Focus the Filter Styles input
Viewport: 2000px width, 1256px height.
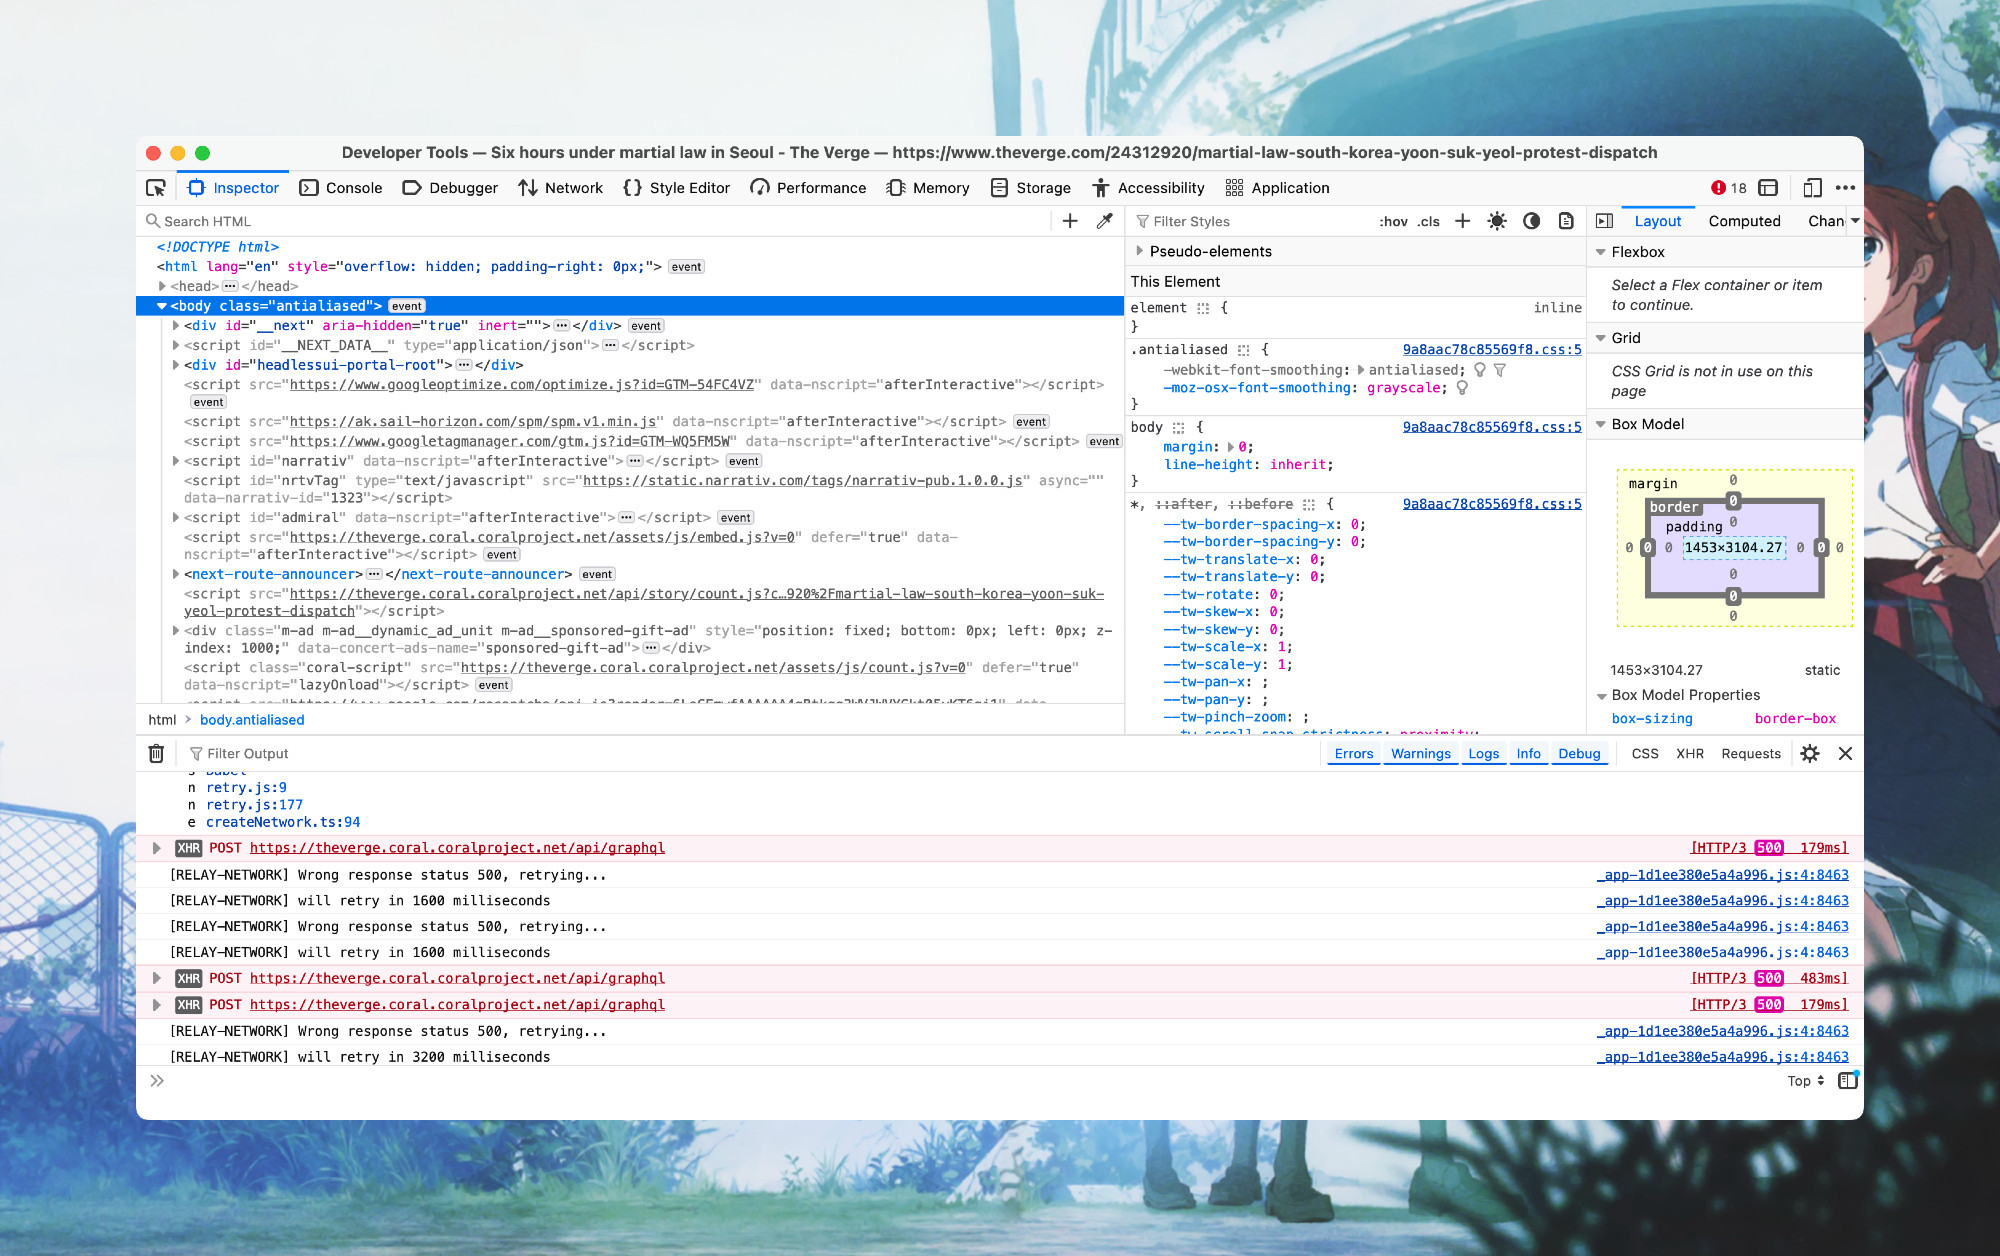click(x=1254, y=221)
